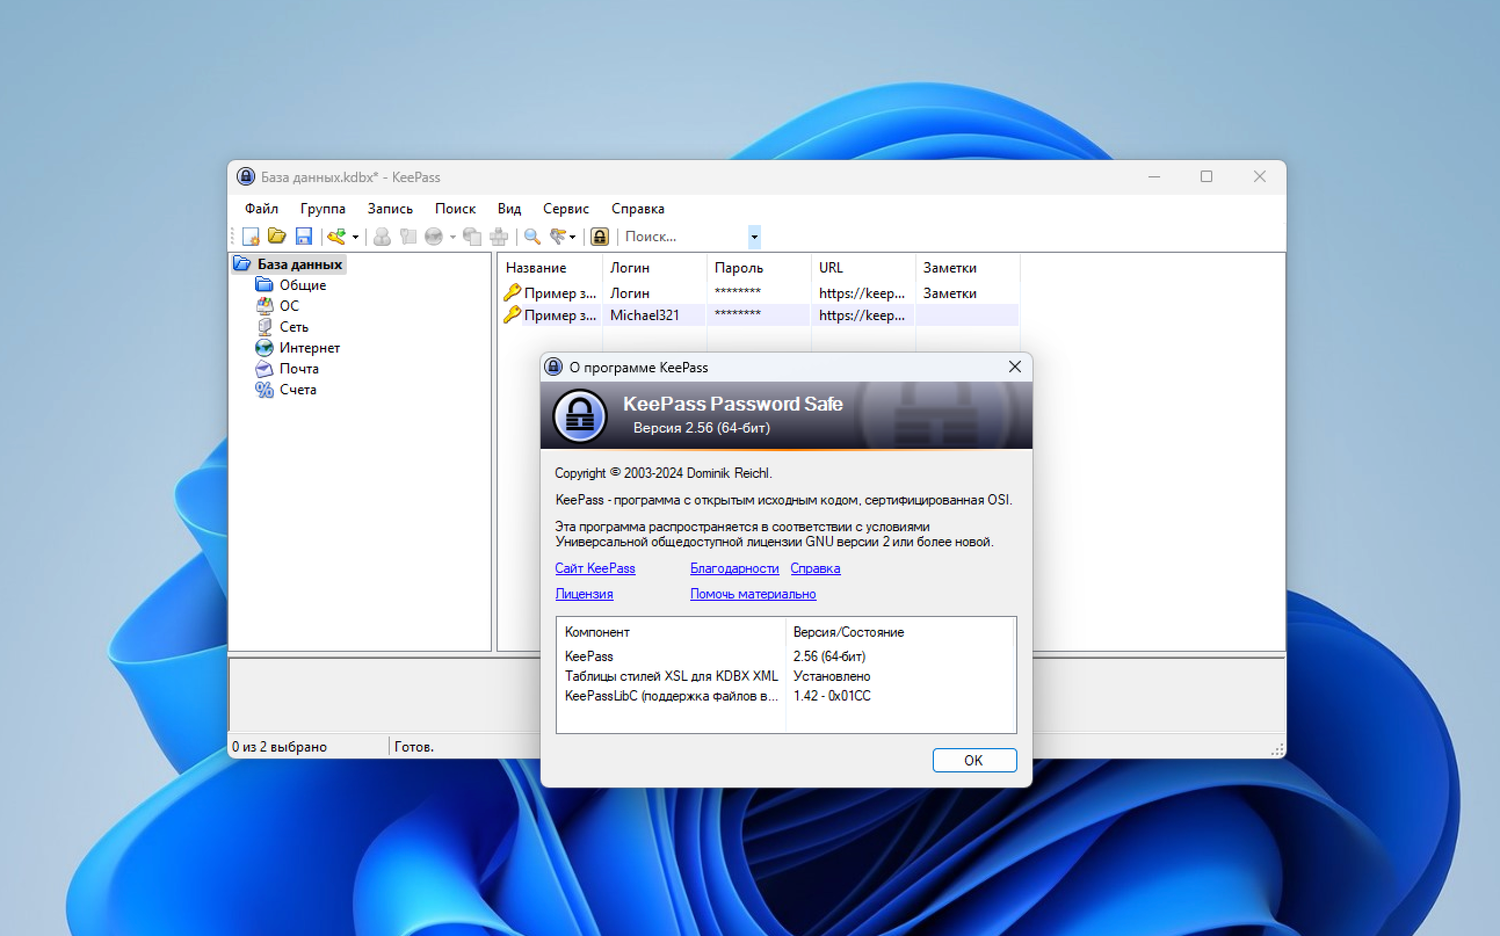1500x936 pixels.
Task: Select the Интернет group in the tree
Action: click(309, 348)
